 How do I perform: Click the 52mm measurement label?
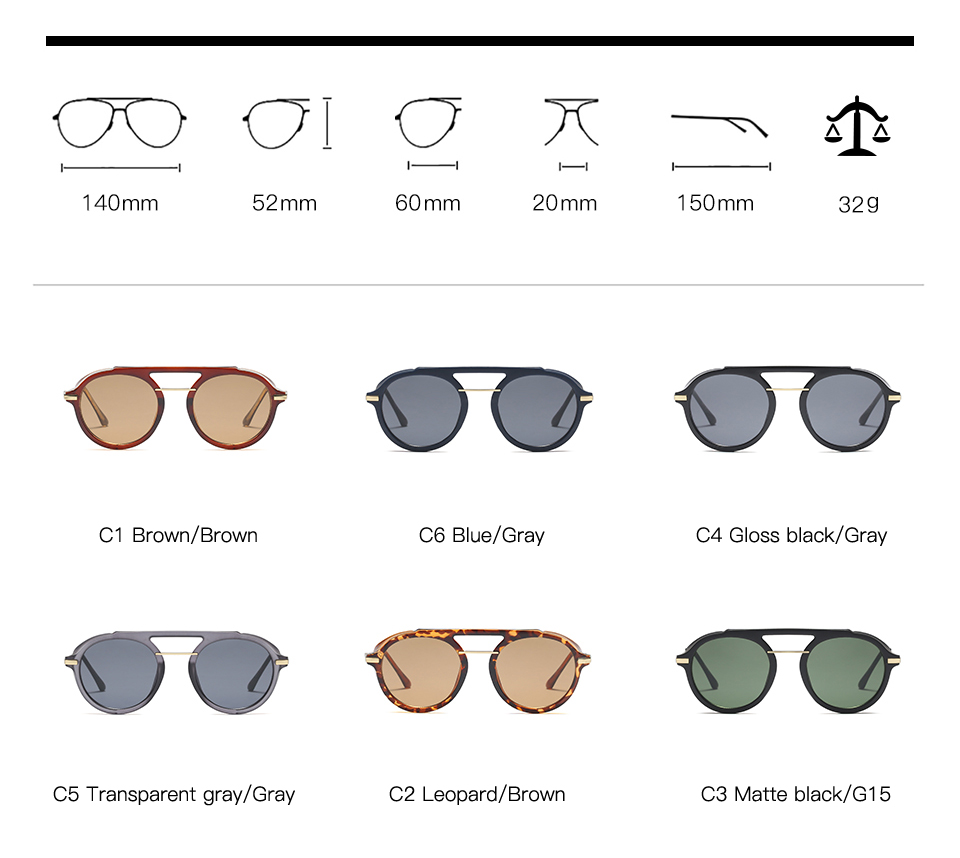[285, 203]
